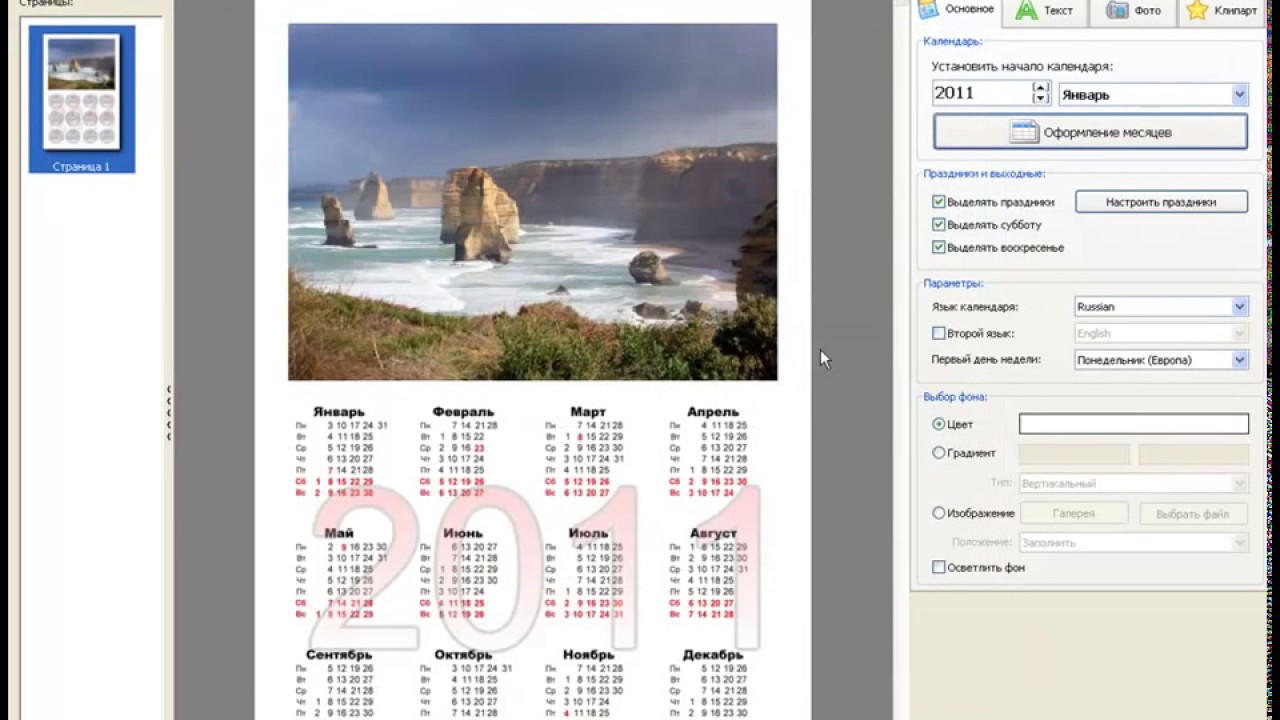Click the Выбрать файл button

1192,513
